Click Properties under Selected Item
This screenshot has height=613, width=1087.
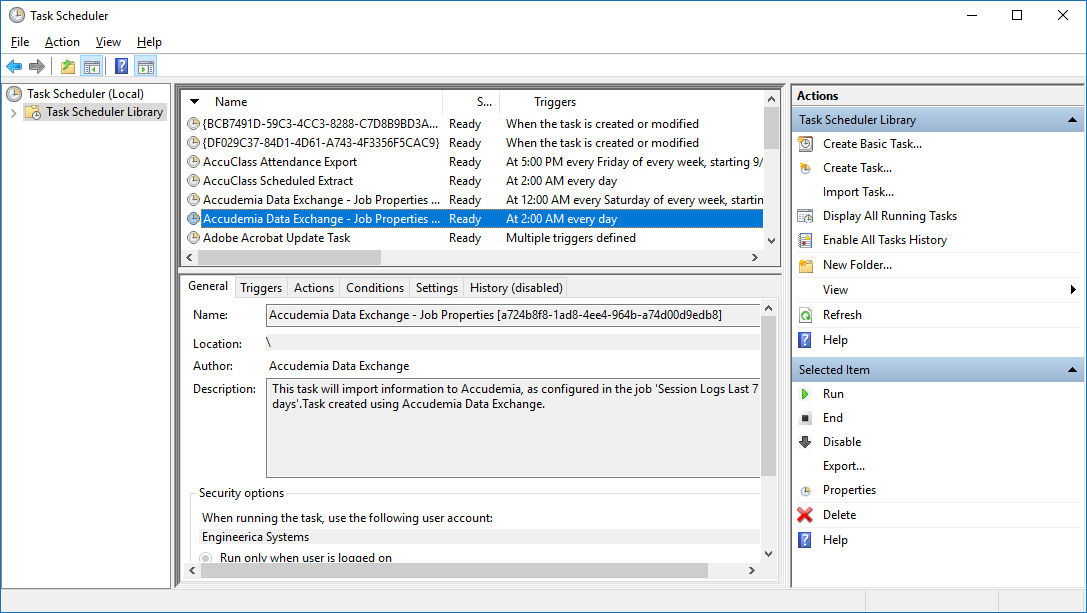(849, 490)
